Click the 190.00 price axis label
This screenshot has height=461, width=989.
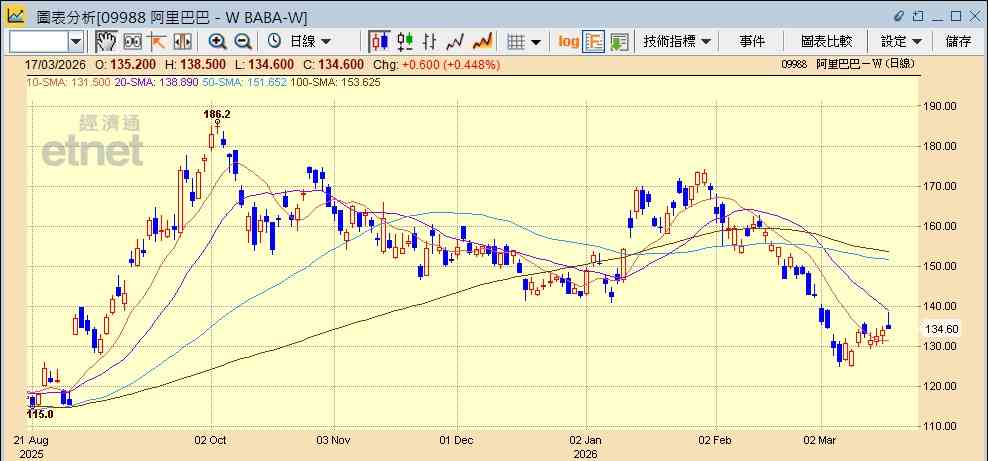coord(941,106)
